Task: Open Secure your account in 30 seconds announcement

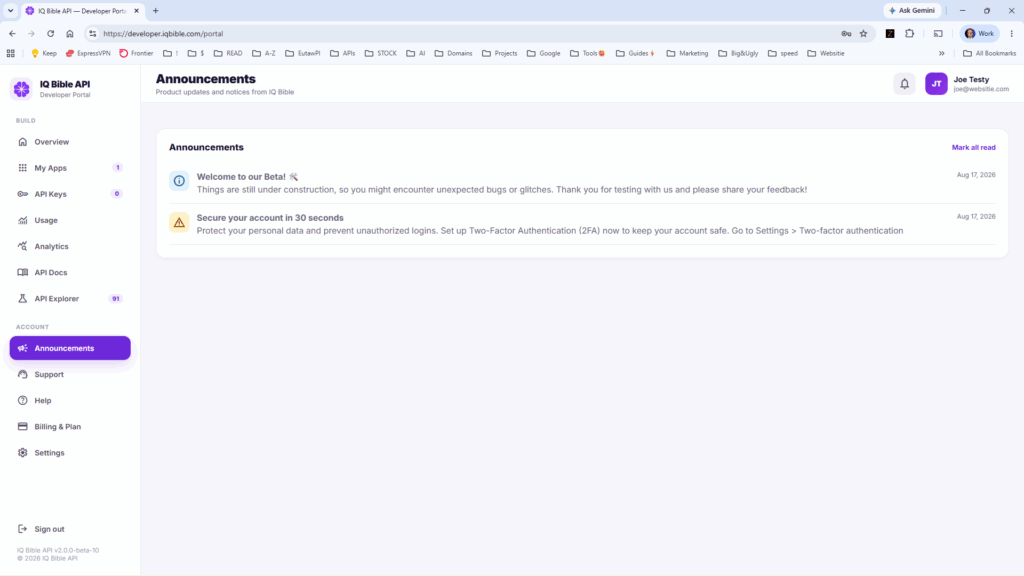Action: [x=582, y=224]
